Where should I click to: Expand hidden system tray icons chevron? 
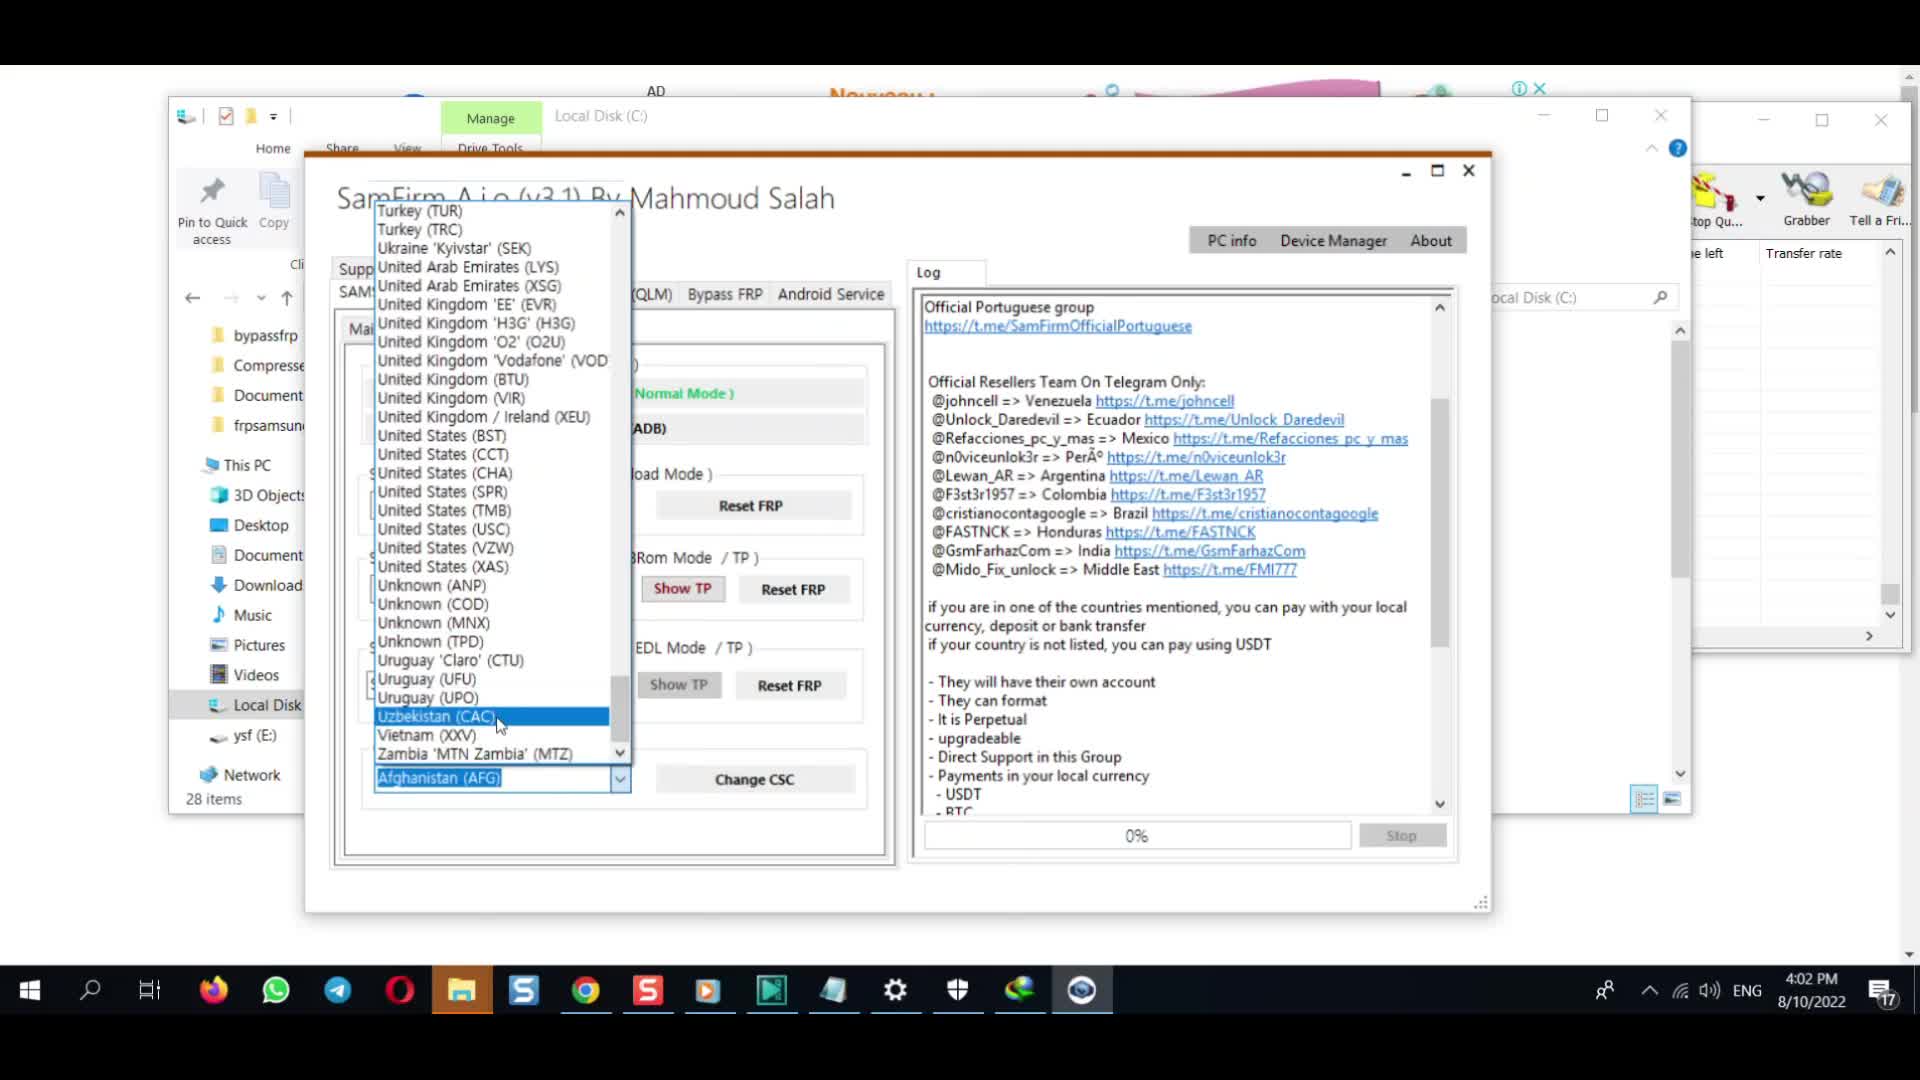coord(1650,990)
